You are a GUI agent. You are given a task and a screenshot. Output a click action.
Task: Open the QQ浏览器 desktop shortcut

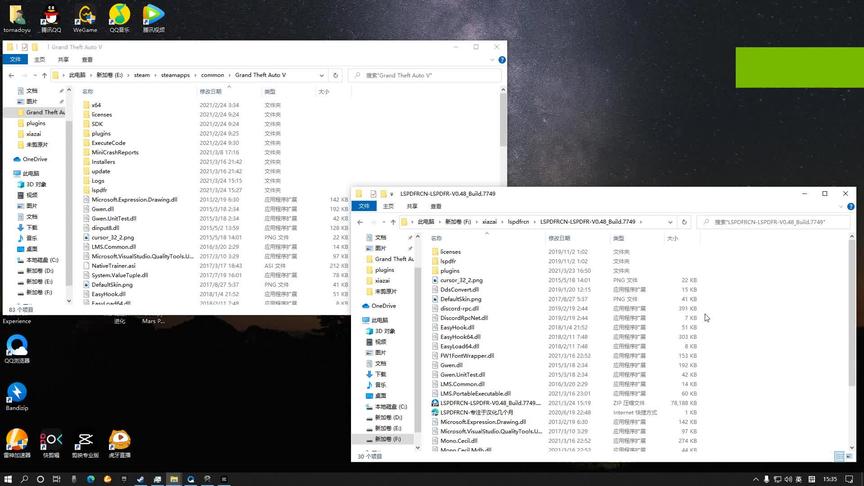tap(16, 345)
